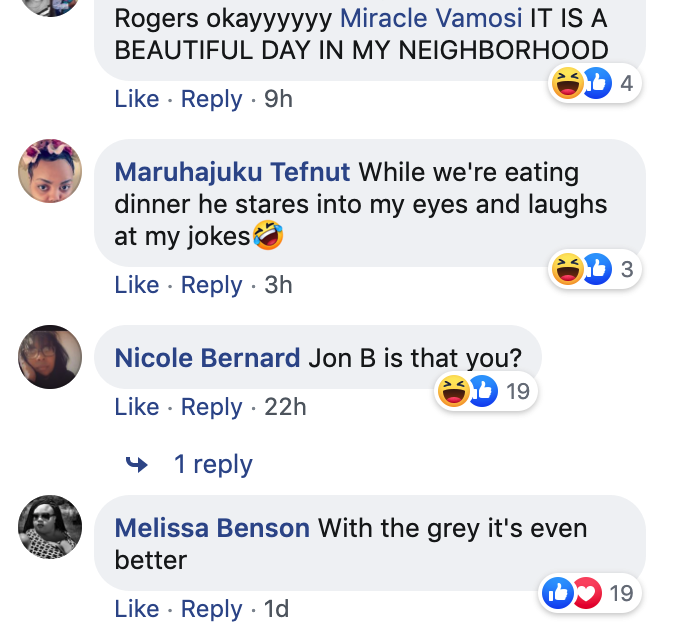
Task: Reply to Nicole Bernard's comment
Action: click(x=211, y=407)
